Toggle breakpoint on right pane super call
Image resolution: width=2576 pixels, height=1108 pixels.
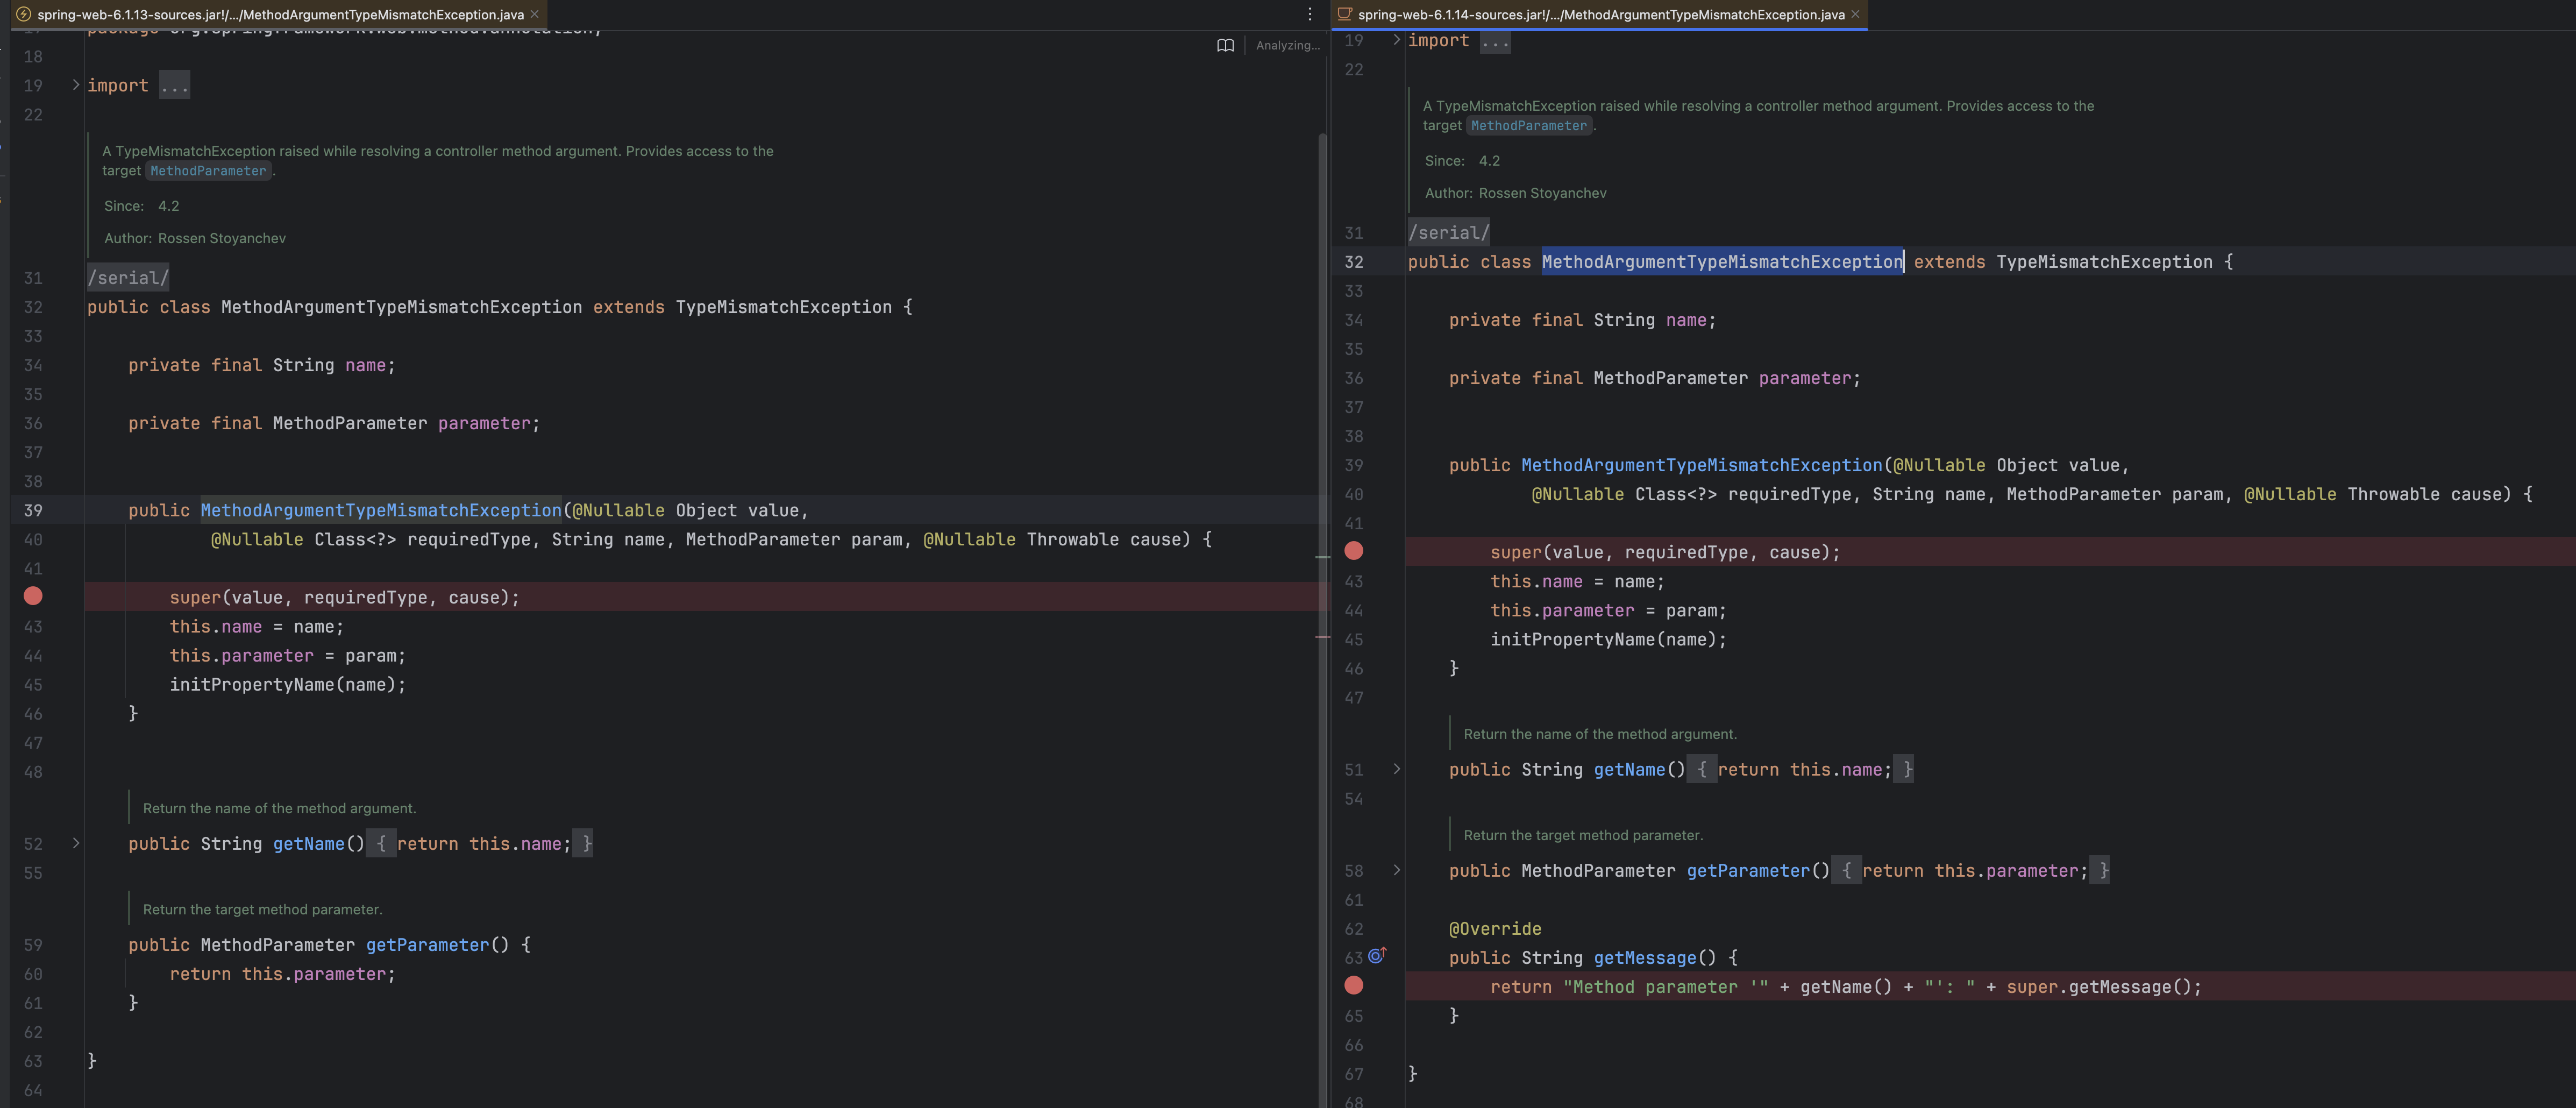click(1353, 551)
